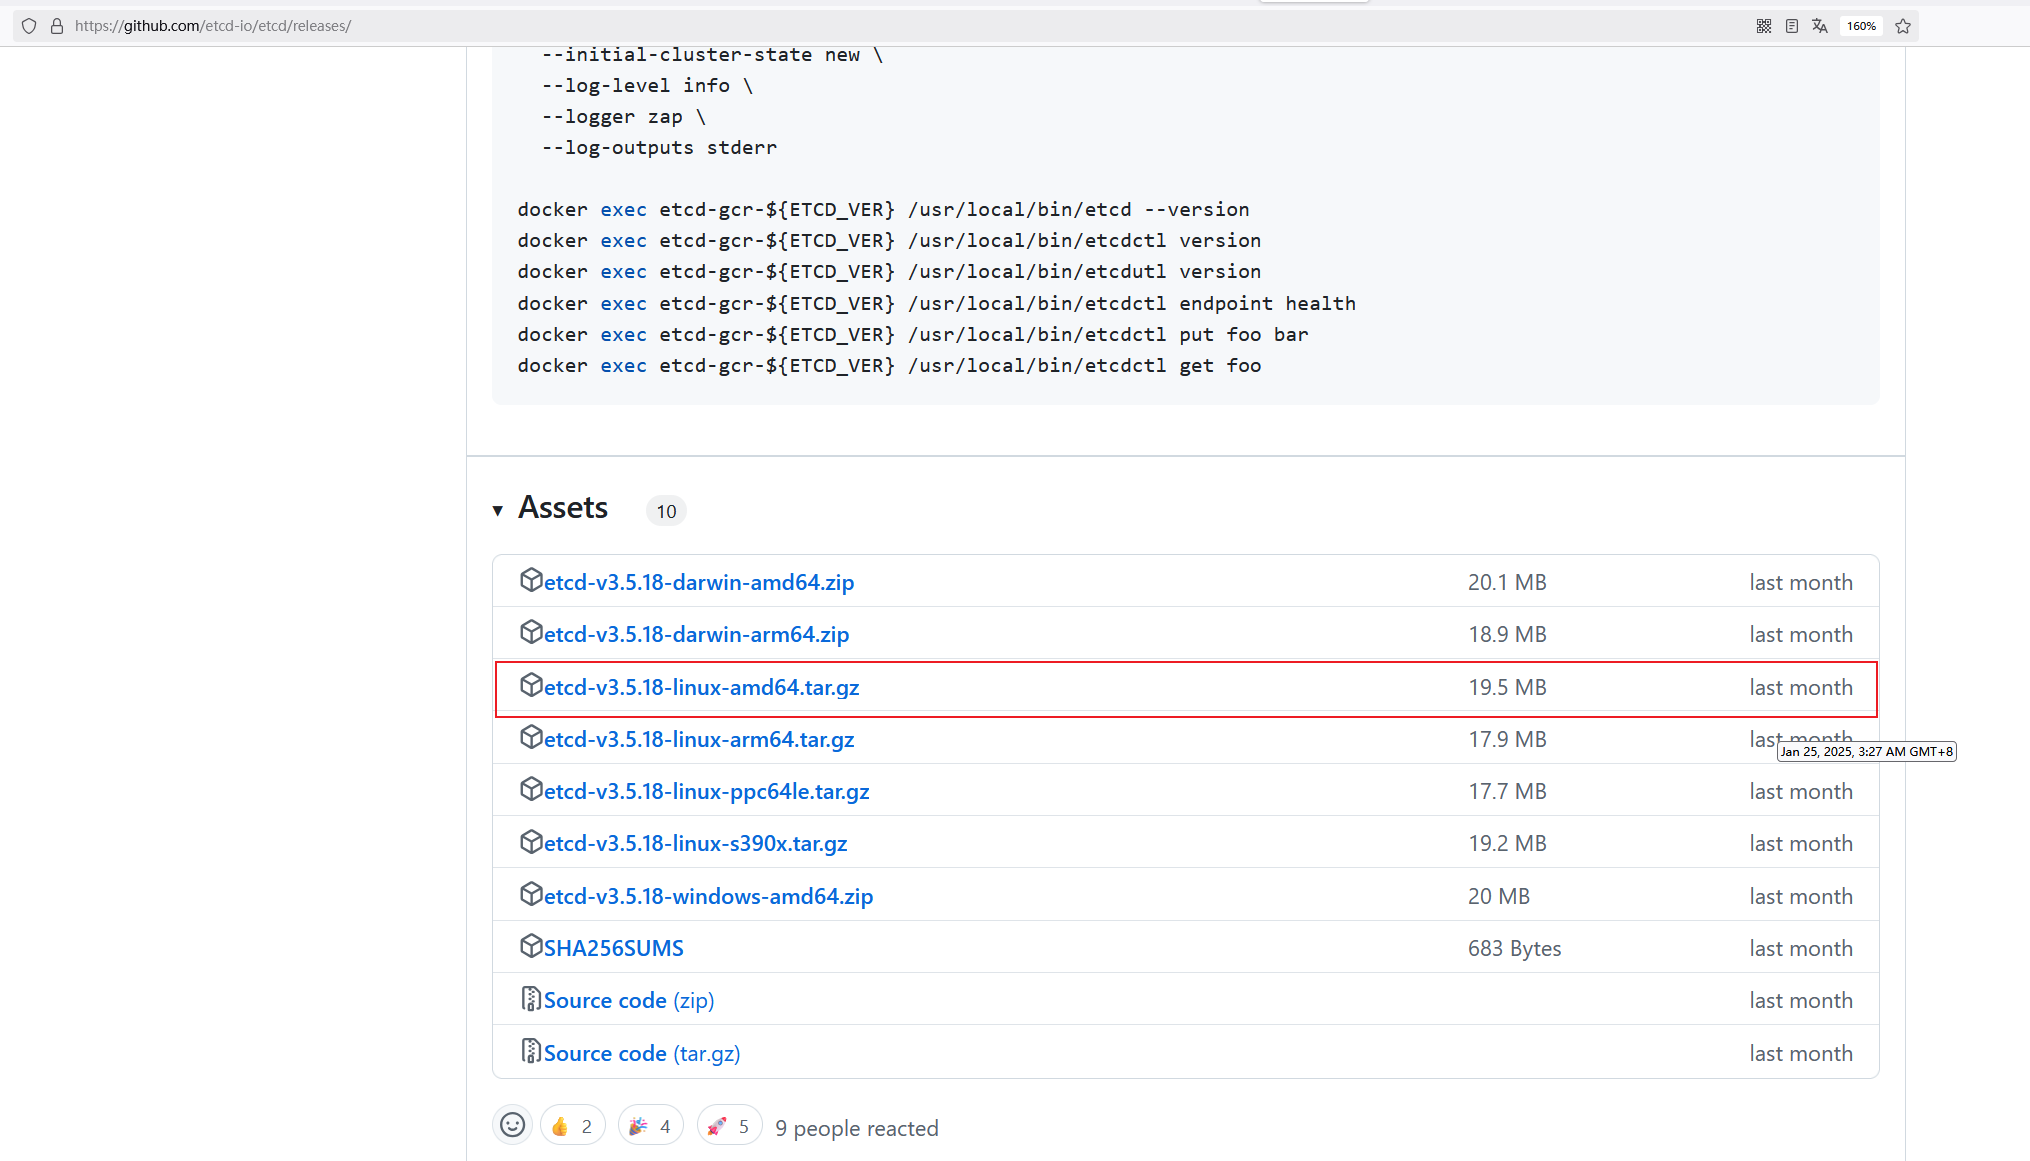
Task: Download etcd-v3.5.18-linux-s390x.tar.gz
Action: (x=696, y=843)
